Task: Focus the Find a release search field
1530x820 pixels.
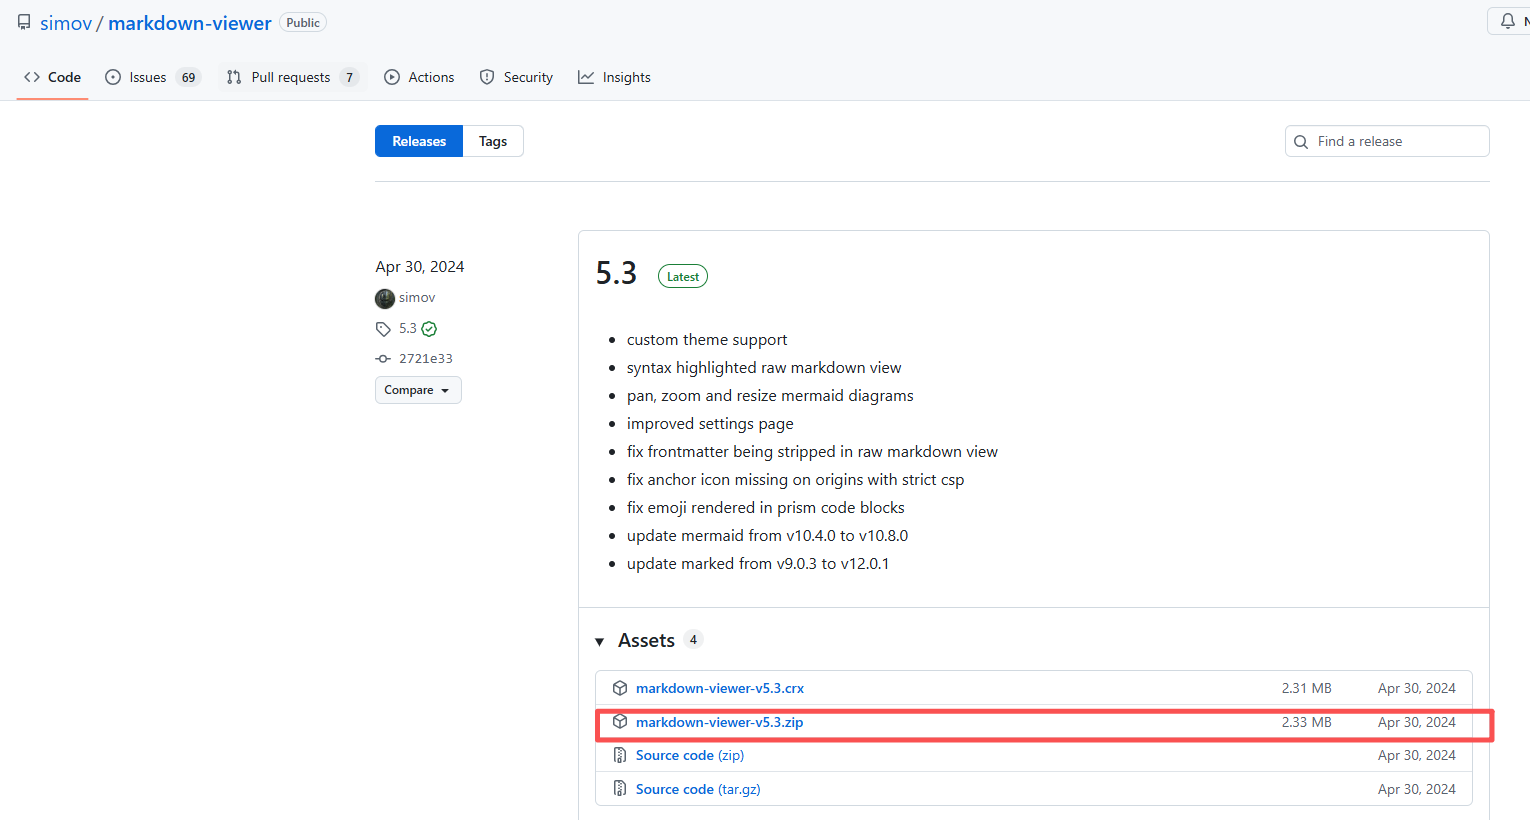Action: (1387, 141)
